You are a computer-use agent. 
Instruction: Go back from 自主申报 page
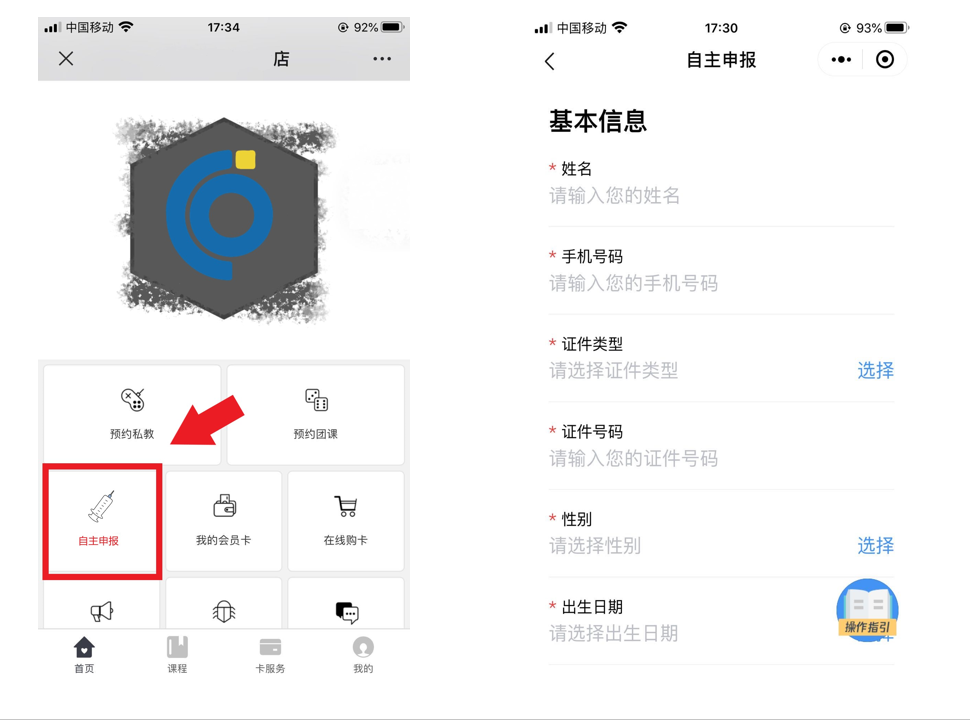[550, 61]
